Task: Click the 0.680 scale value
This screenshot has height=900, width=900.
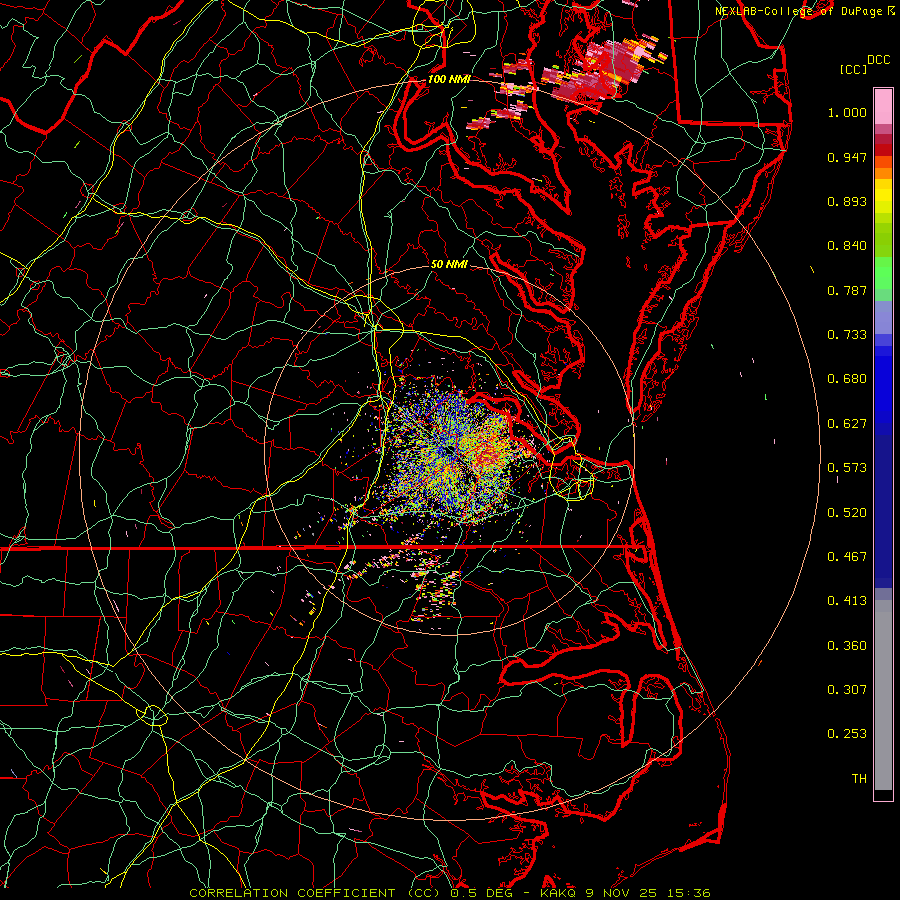Action: [x=847, y=379]
